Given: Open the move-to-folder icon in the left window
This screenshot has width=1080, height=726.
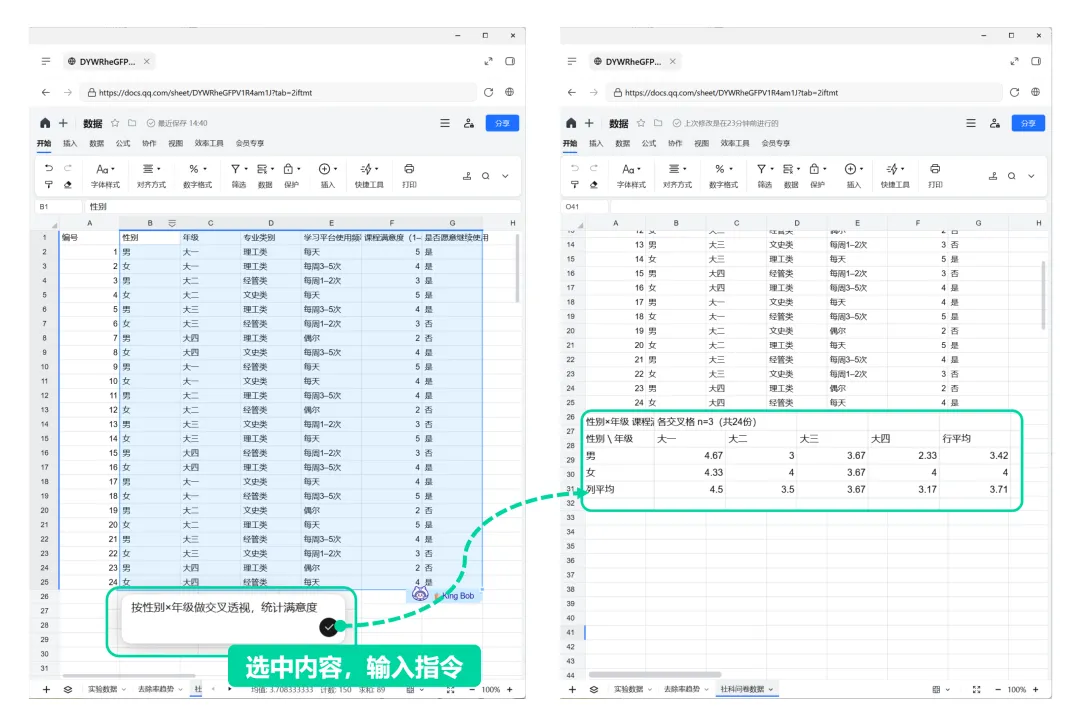Looking at the screenshot, I should 132,123.
